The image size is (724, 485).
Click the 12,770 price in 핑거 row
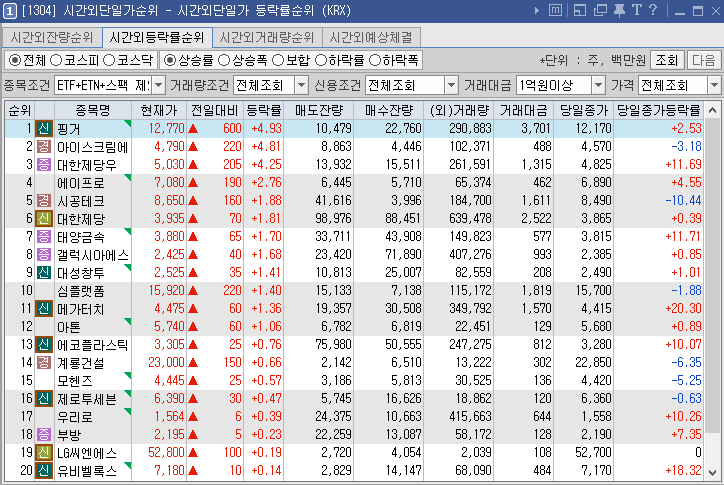(166, 128)
